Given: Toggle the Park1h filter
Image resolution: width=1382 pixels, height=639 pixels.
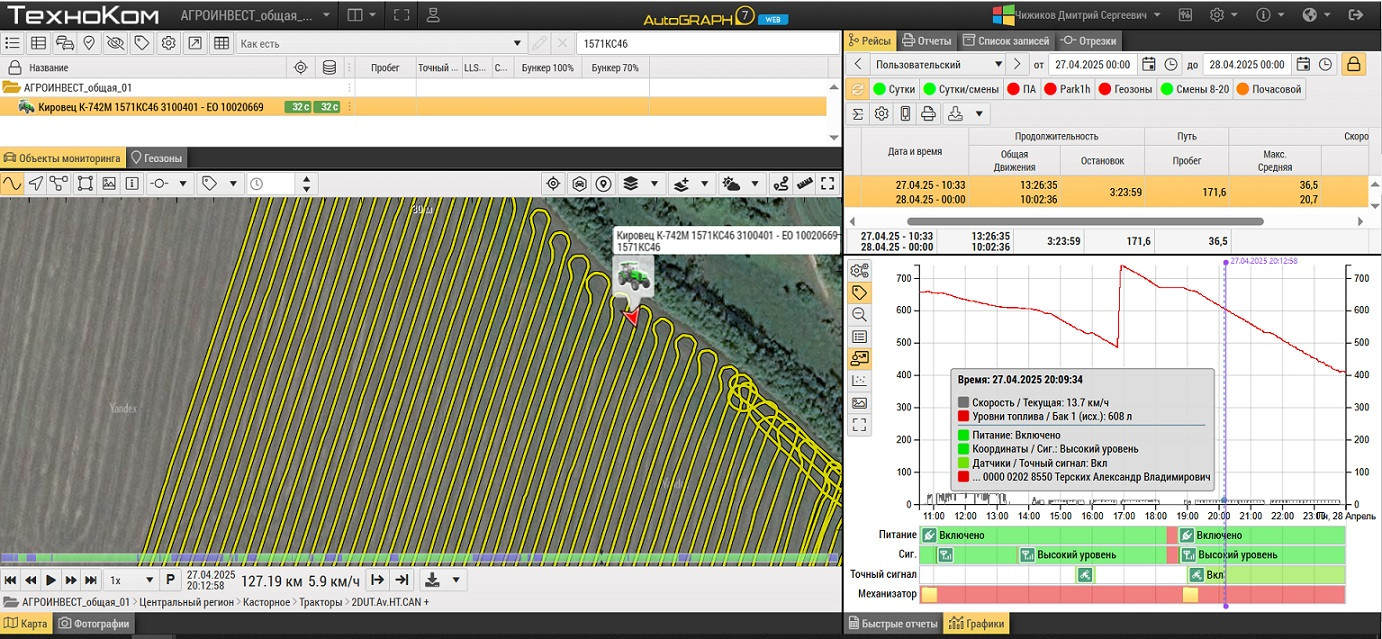Looking at the screenshot, I should click(1067, 89).
